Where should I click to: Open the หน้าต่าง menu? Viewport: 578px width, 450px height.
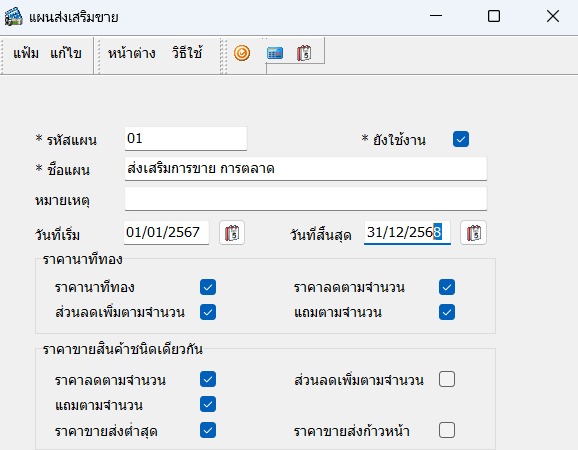coord(132,53)
